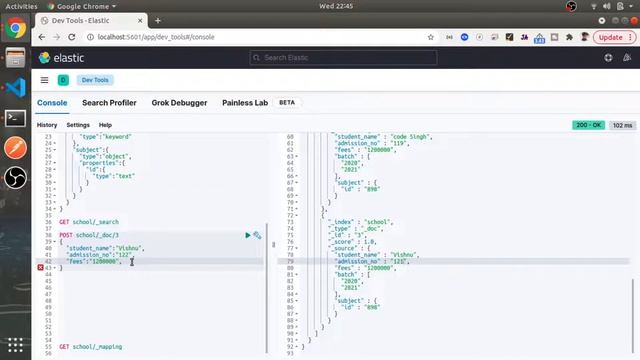The height and width of the screenshot is (360, 640).
Task: Open the newsfeed icon in the Elastic header
Action: (627, 58)
